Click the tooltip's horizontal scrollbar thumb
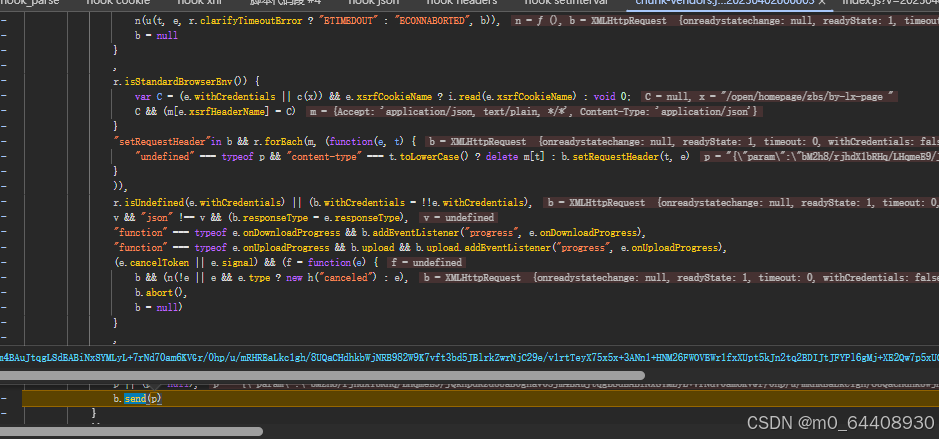The width and height of the screenshot is (939, 439). [323, 376]
